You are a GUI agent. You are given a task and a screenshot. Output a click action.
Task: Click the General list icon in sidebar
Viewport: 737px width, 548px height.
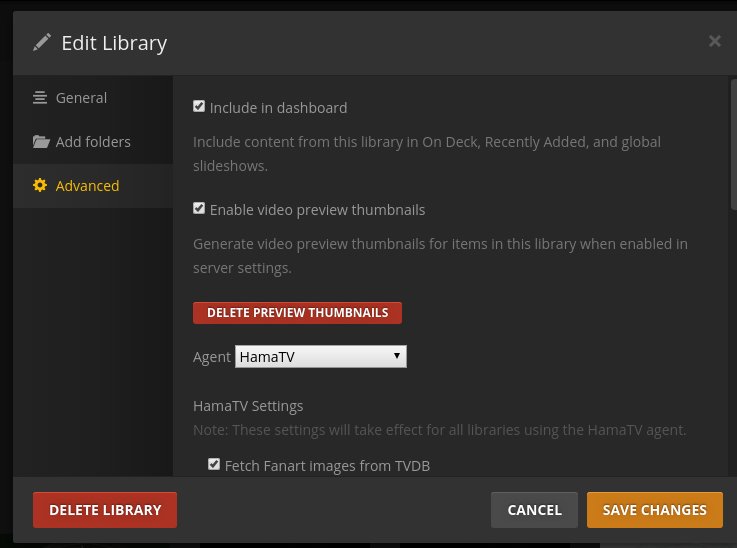point(40,97)
